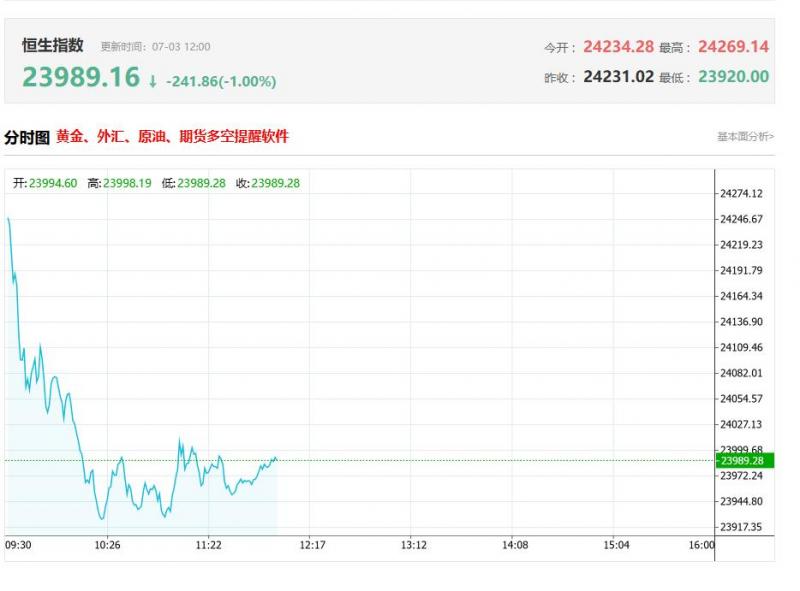Click the opening peak of the price line

point(8,219)
